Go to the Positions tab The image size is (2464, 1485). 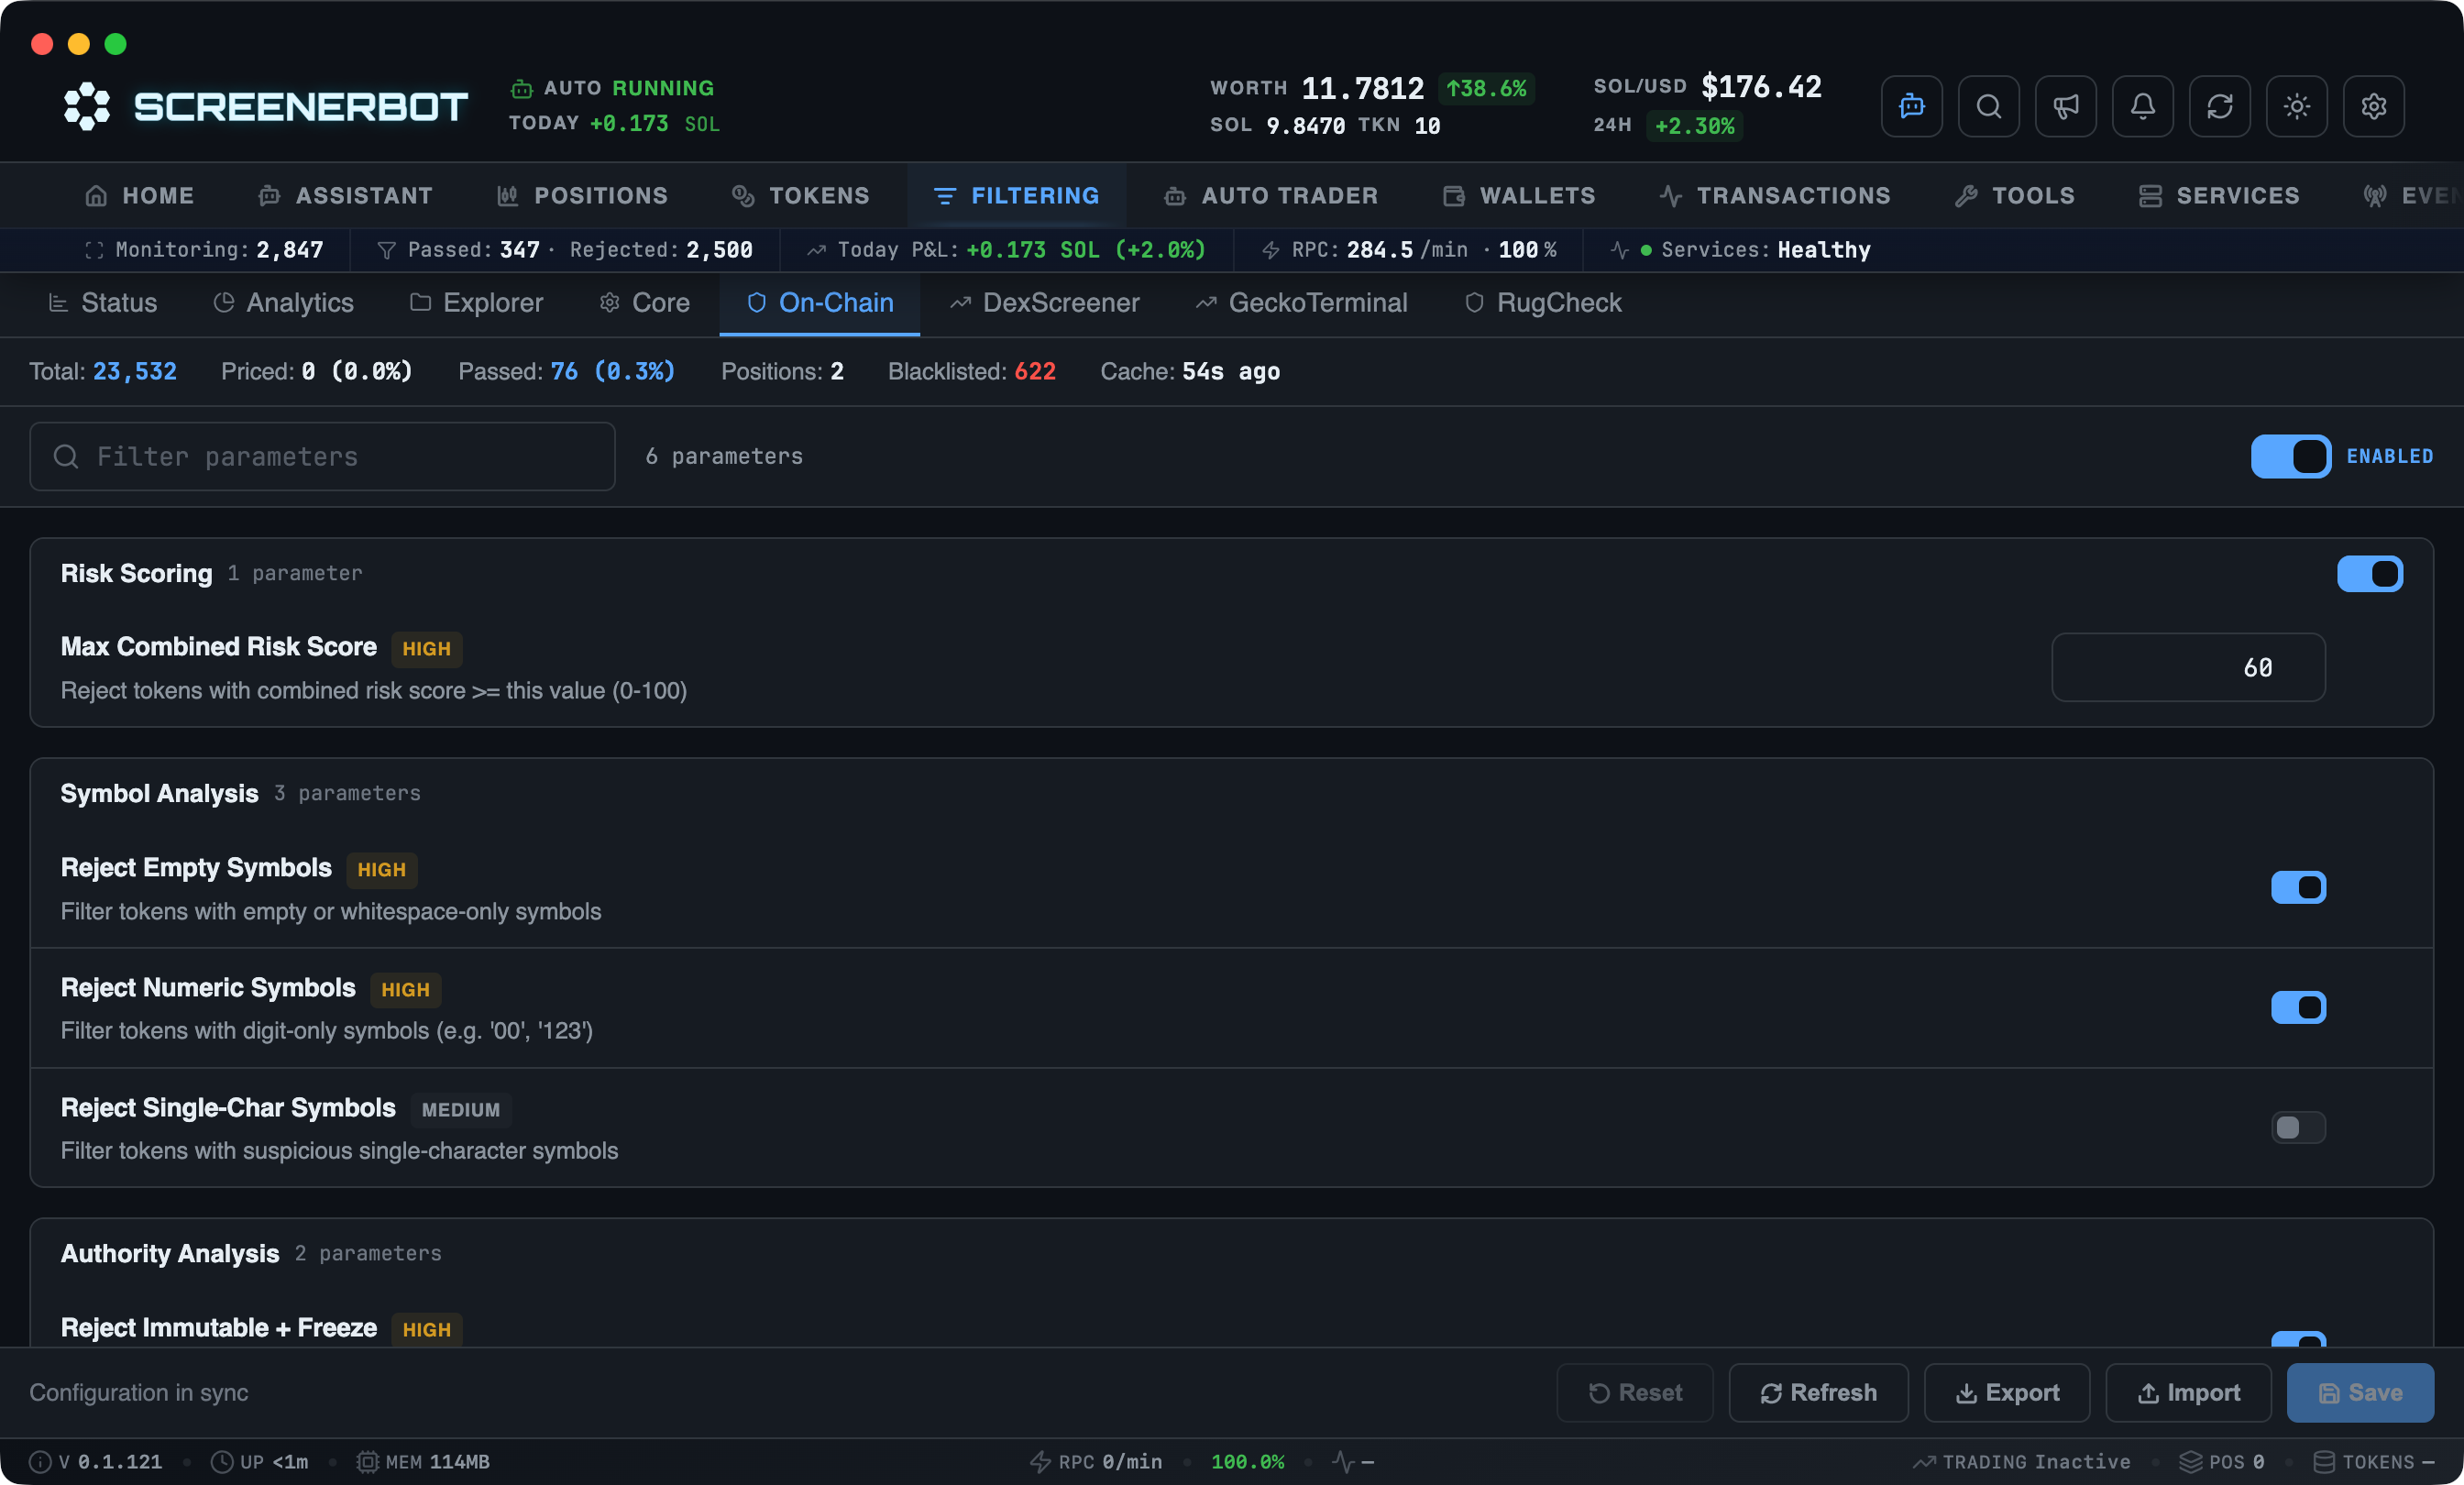[x=583, y=196]
